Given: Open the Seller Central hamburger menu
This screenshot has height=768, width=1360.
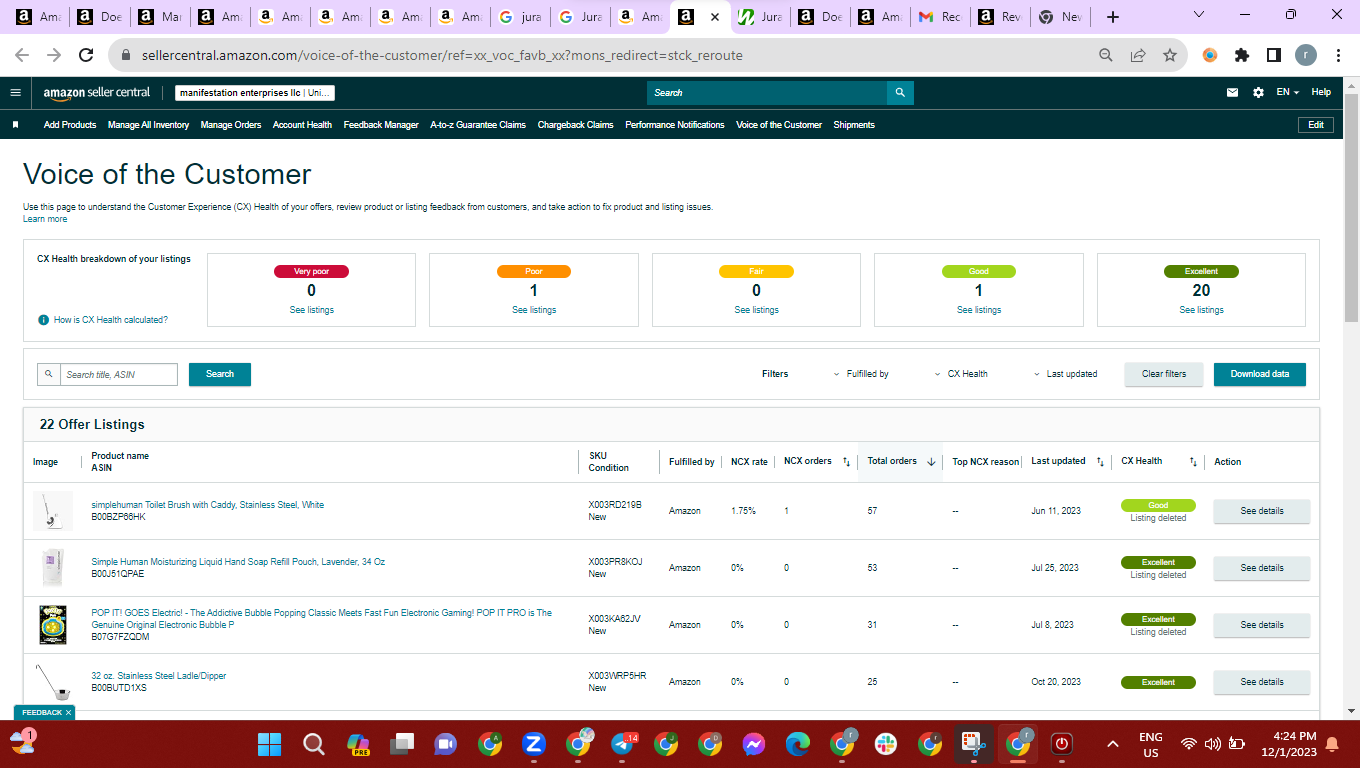Looking at the screenshot, I should tap(15, 92).
